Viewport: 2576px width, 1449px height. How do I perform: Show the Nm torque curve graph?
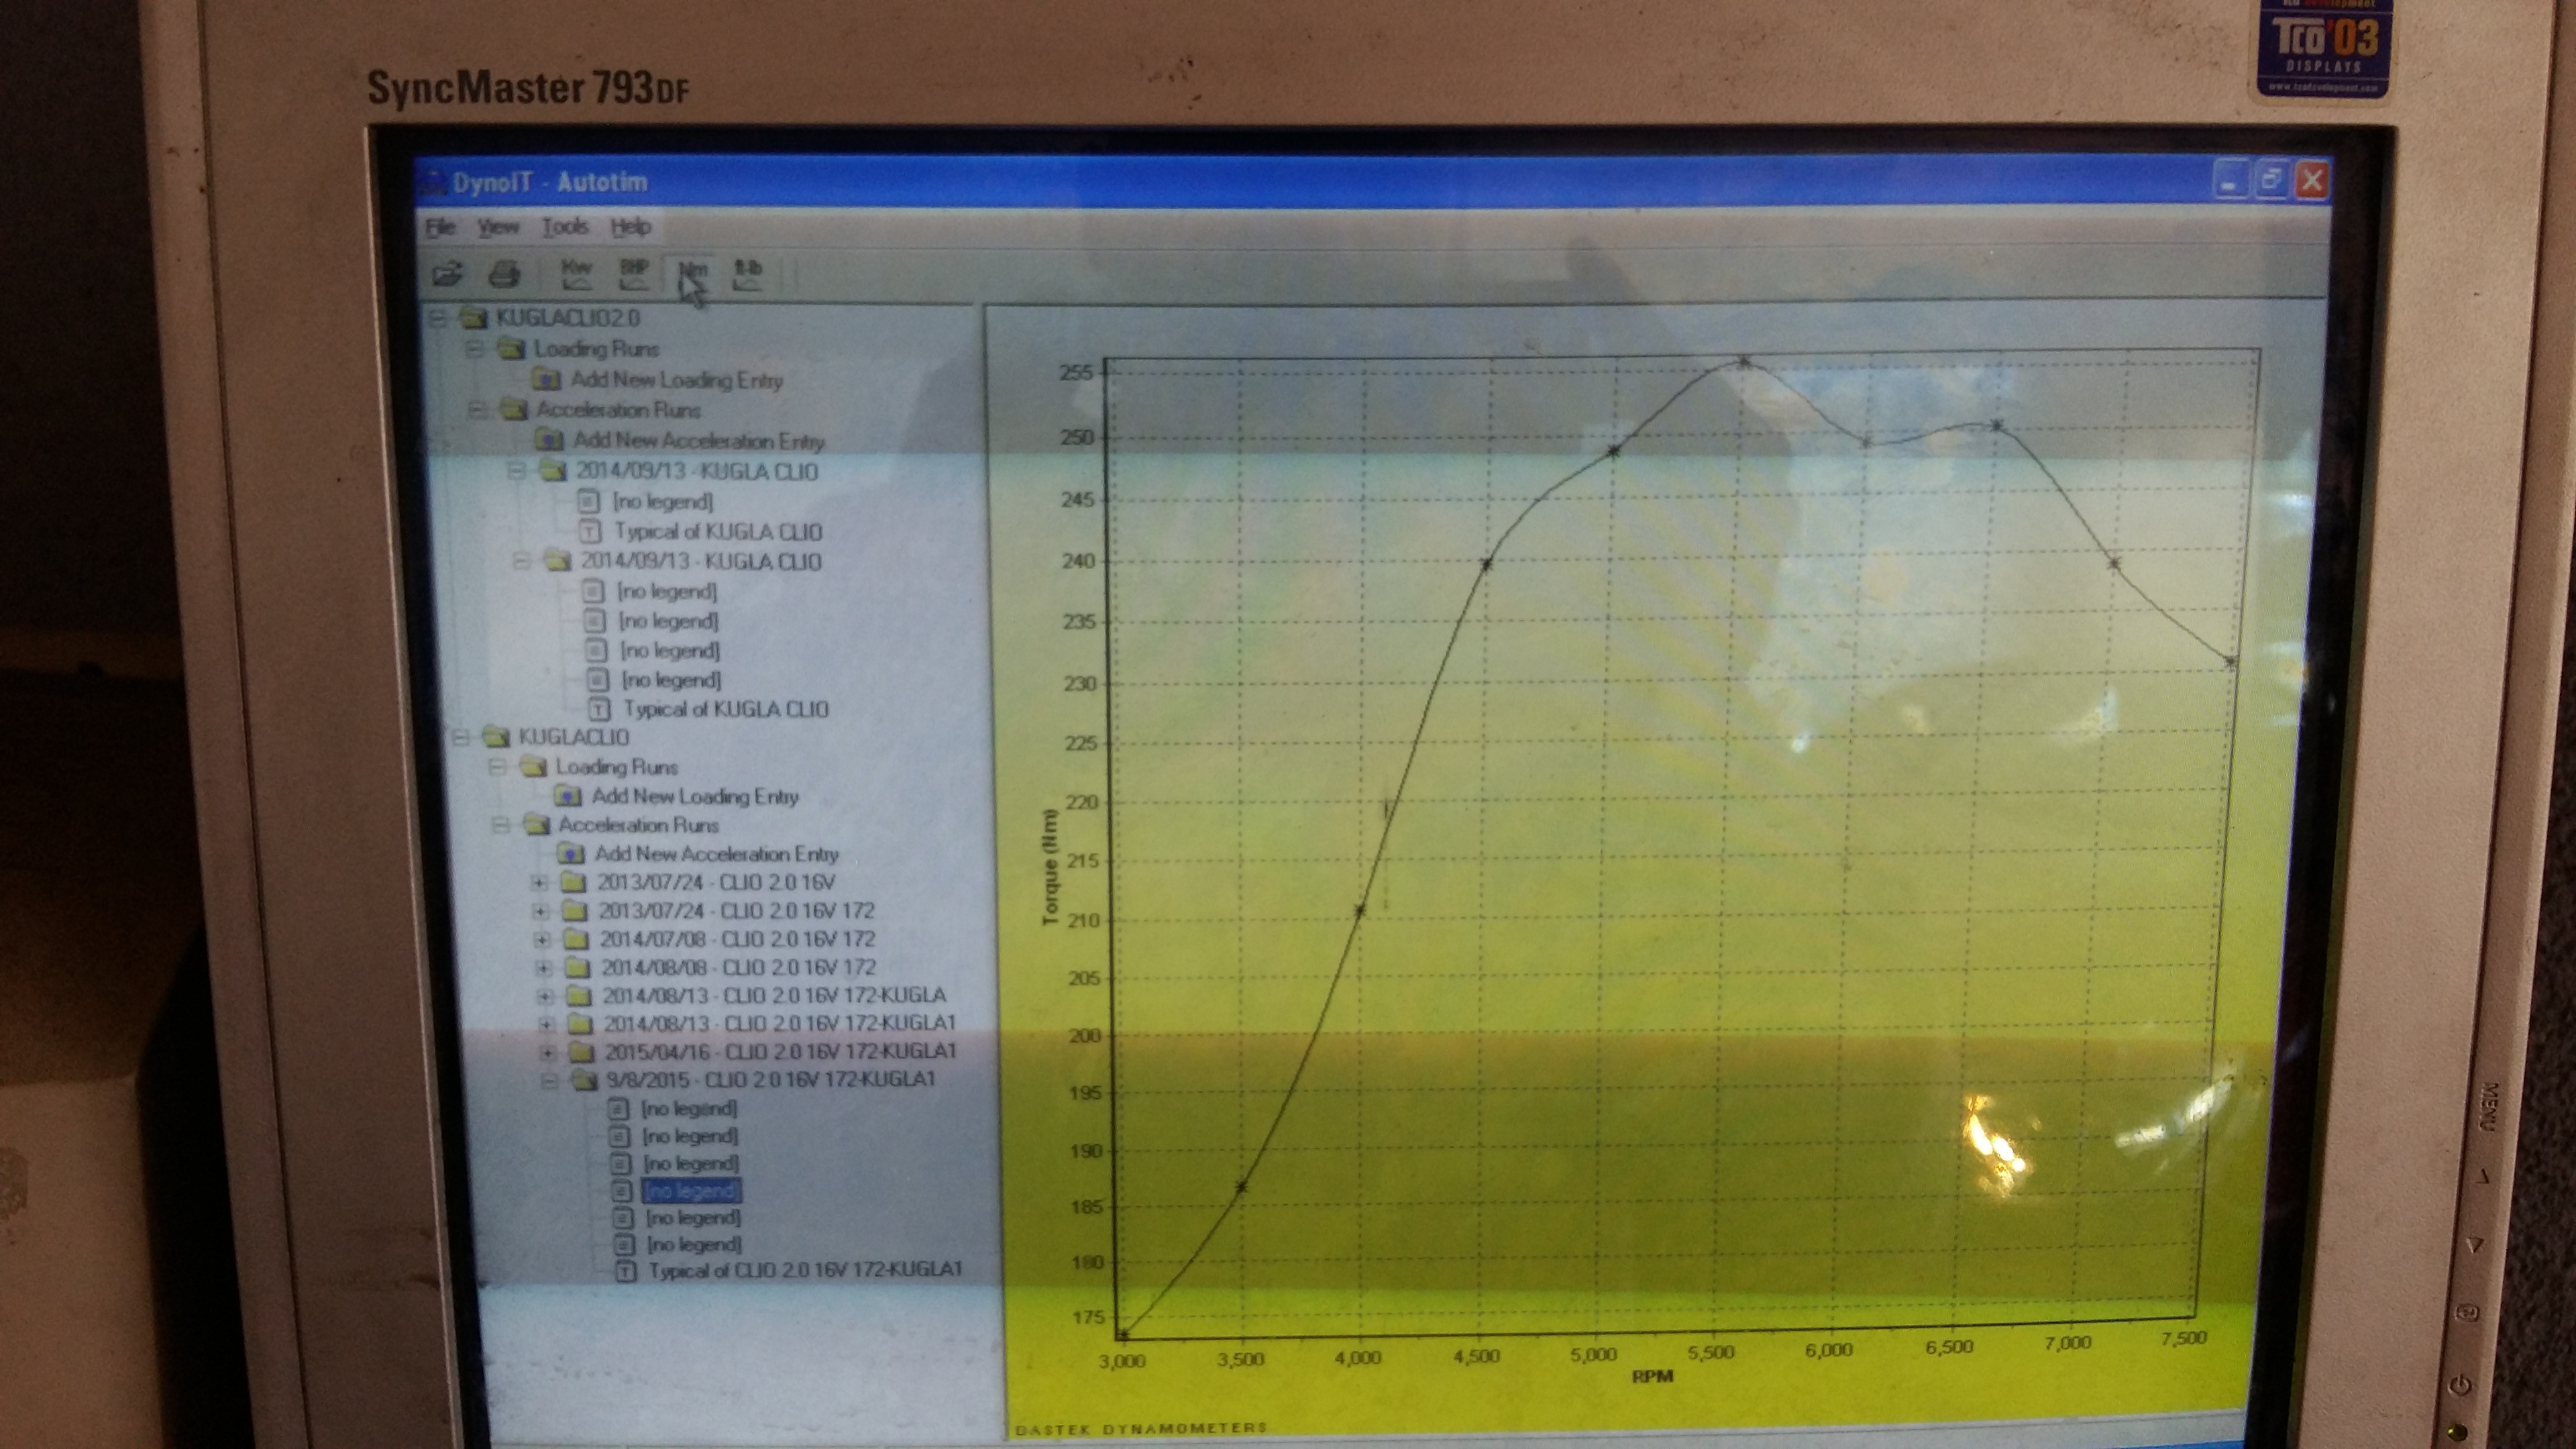coord(692,272)
